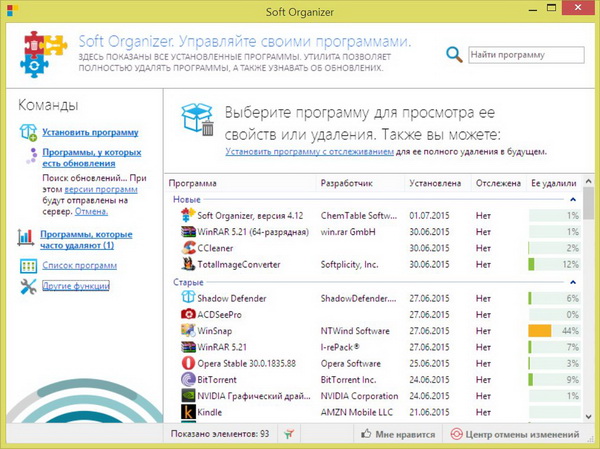Screen dimensions: 600x449
Task: Click the magnifier search icon
Action: click(x=454, y=55)
